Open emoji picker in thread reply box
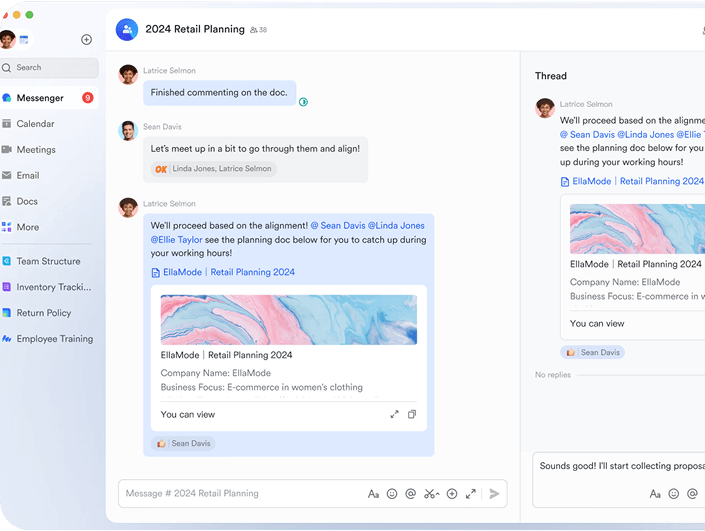 coord(674,493)
